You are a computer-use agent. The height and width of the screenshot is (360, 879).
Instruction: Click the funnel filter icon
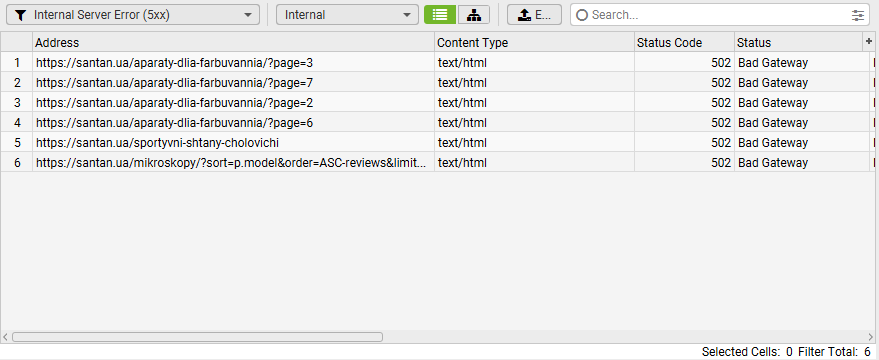[21, 15]
